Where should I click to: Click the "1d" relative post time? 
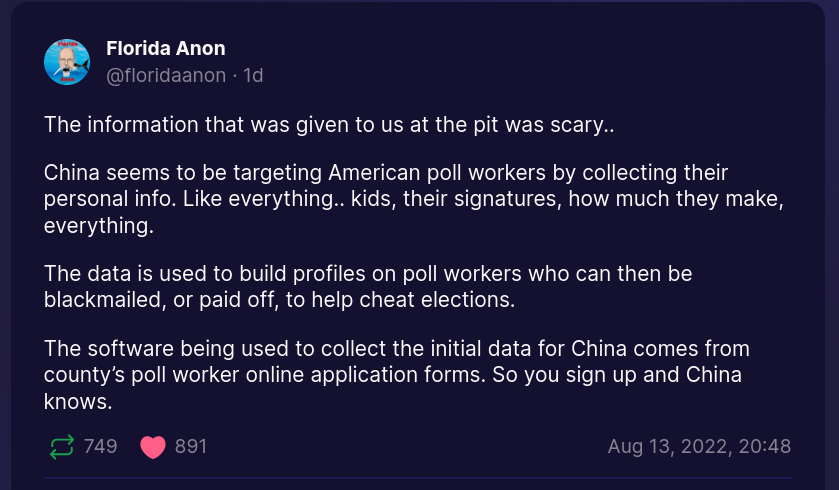(253, 75)
